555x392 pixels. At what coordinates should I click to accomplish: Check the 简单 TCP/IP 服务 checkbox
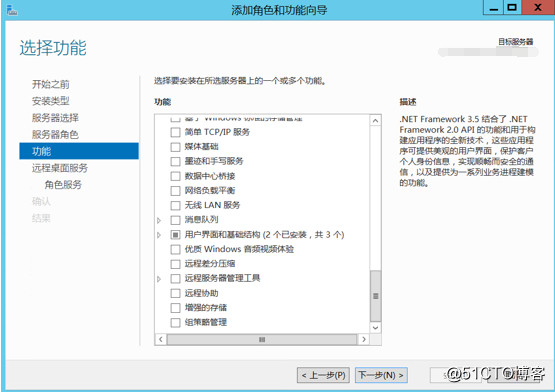[x=175, y=132]
